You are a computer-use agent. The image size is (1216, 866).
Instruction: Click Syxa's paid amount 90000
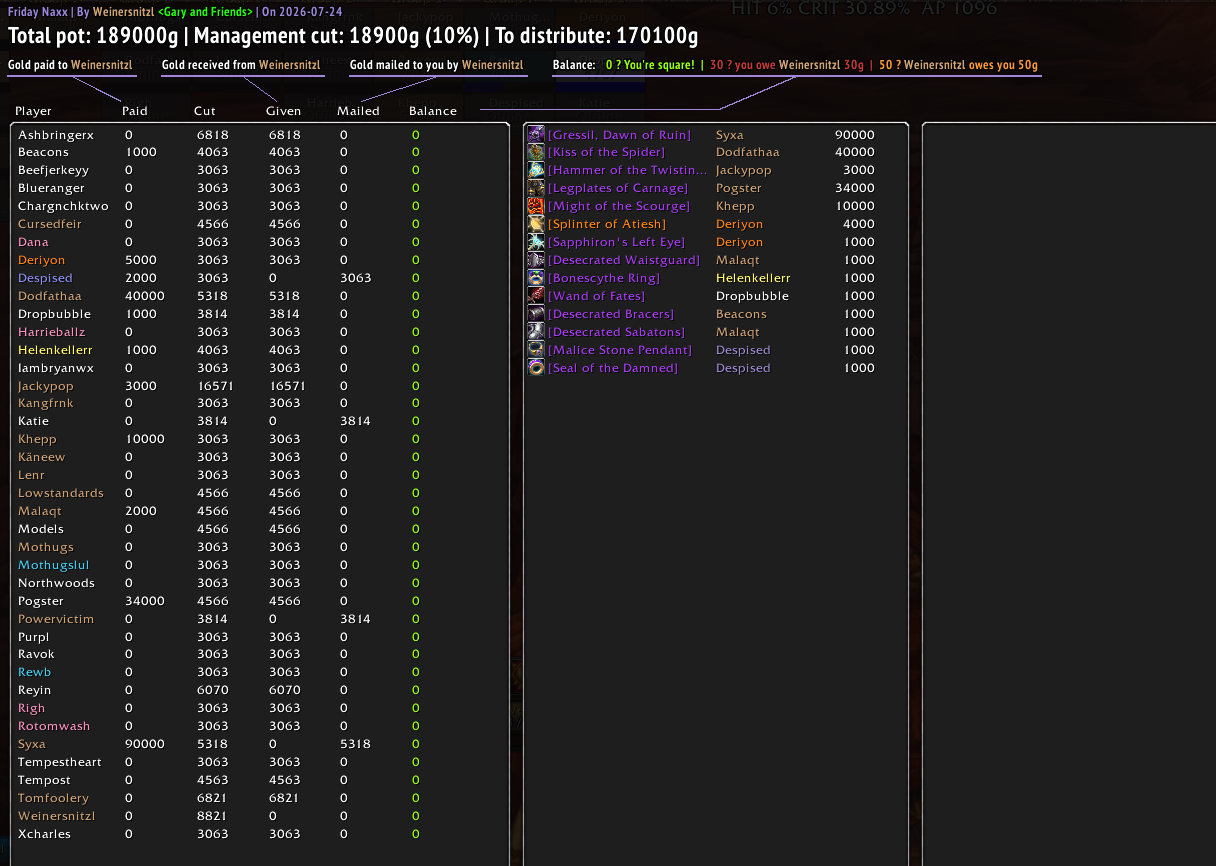(x=145, y=745)
